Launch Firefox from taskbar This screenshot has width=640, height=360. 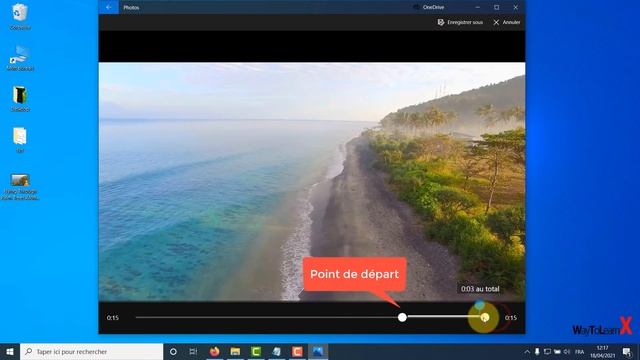pos(214,351)
